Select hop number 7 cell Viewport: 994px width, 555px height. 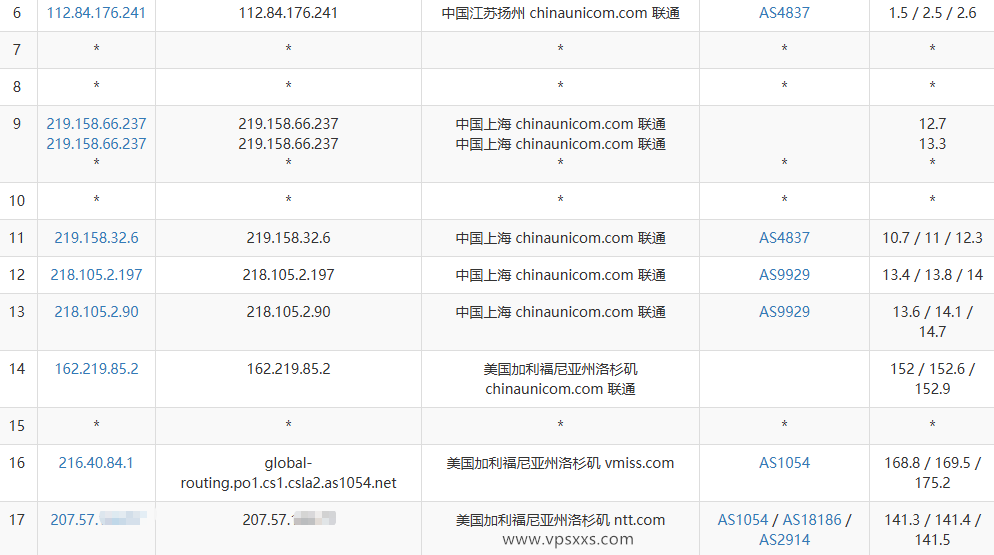(18, 49)
